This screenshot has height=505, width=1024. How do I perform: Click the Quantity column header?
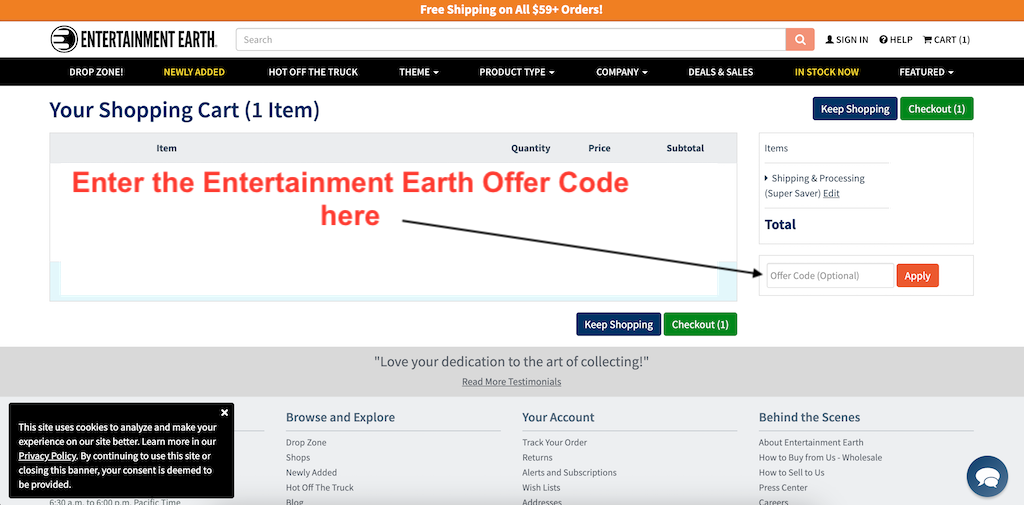[530, 148]
